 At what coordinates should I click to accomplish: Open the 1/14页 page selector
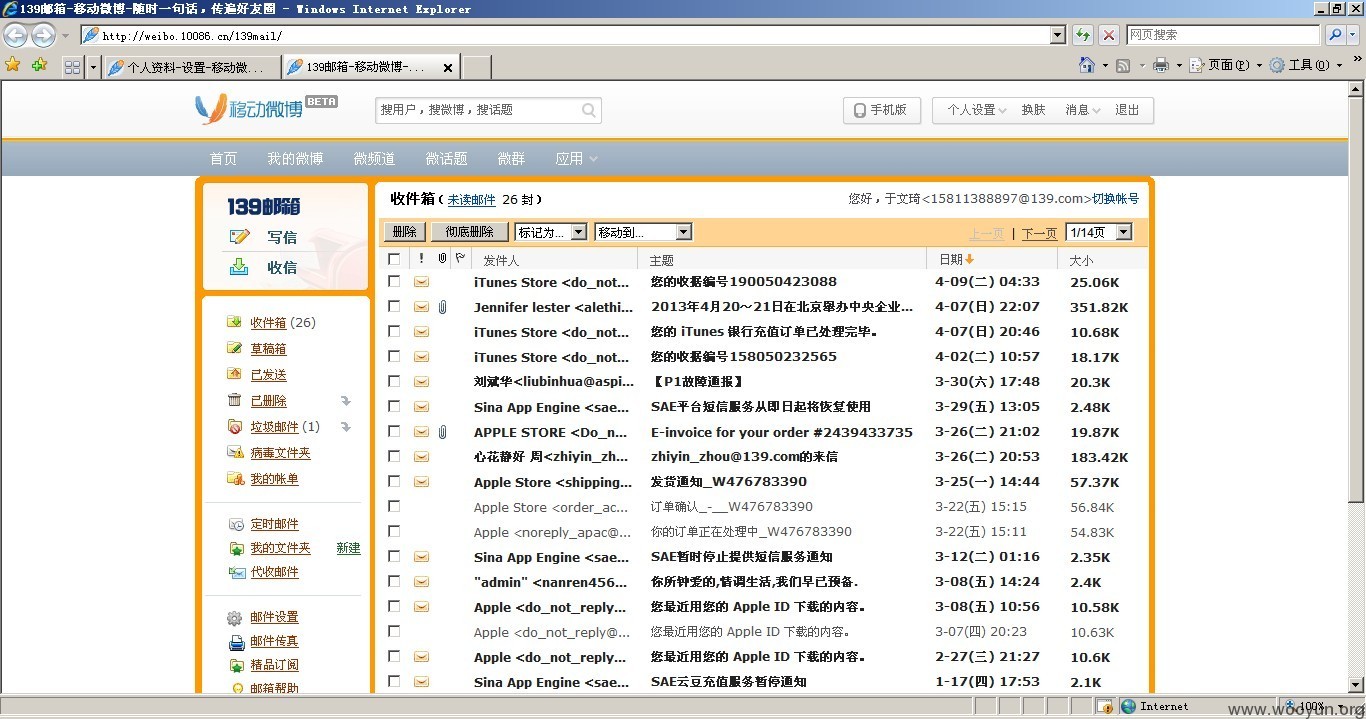click(x=1099, y=232)
